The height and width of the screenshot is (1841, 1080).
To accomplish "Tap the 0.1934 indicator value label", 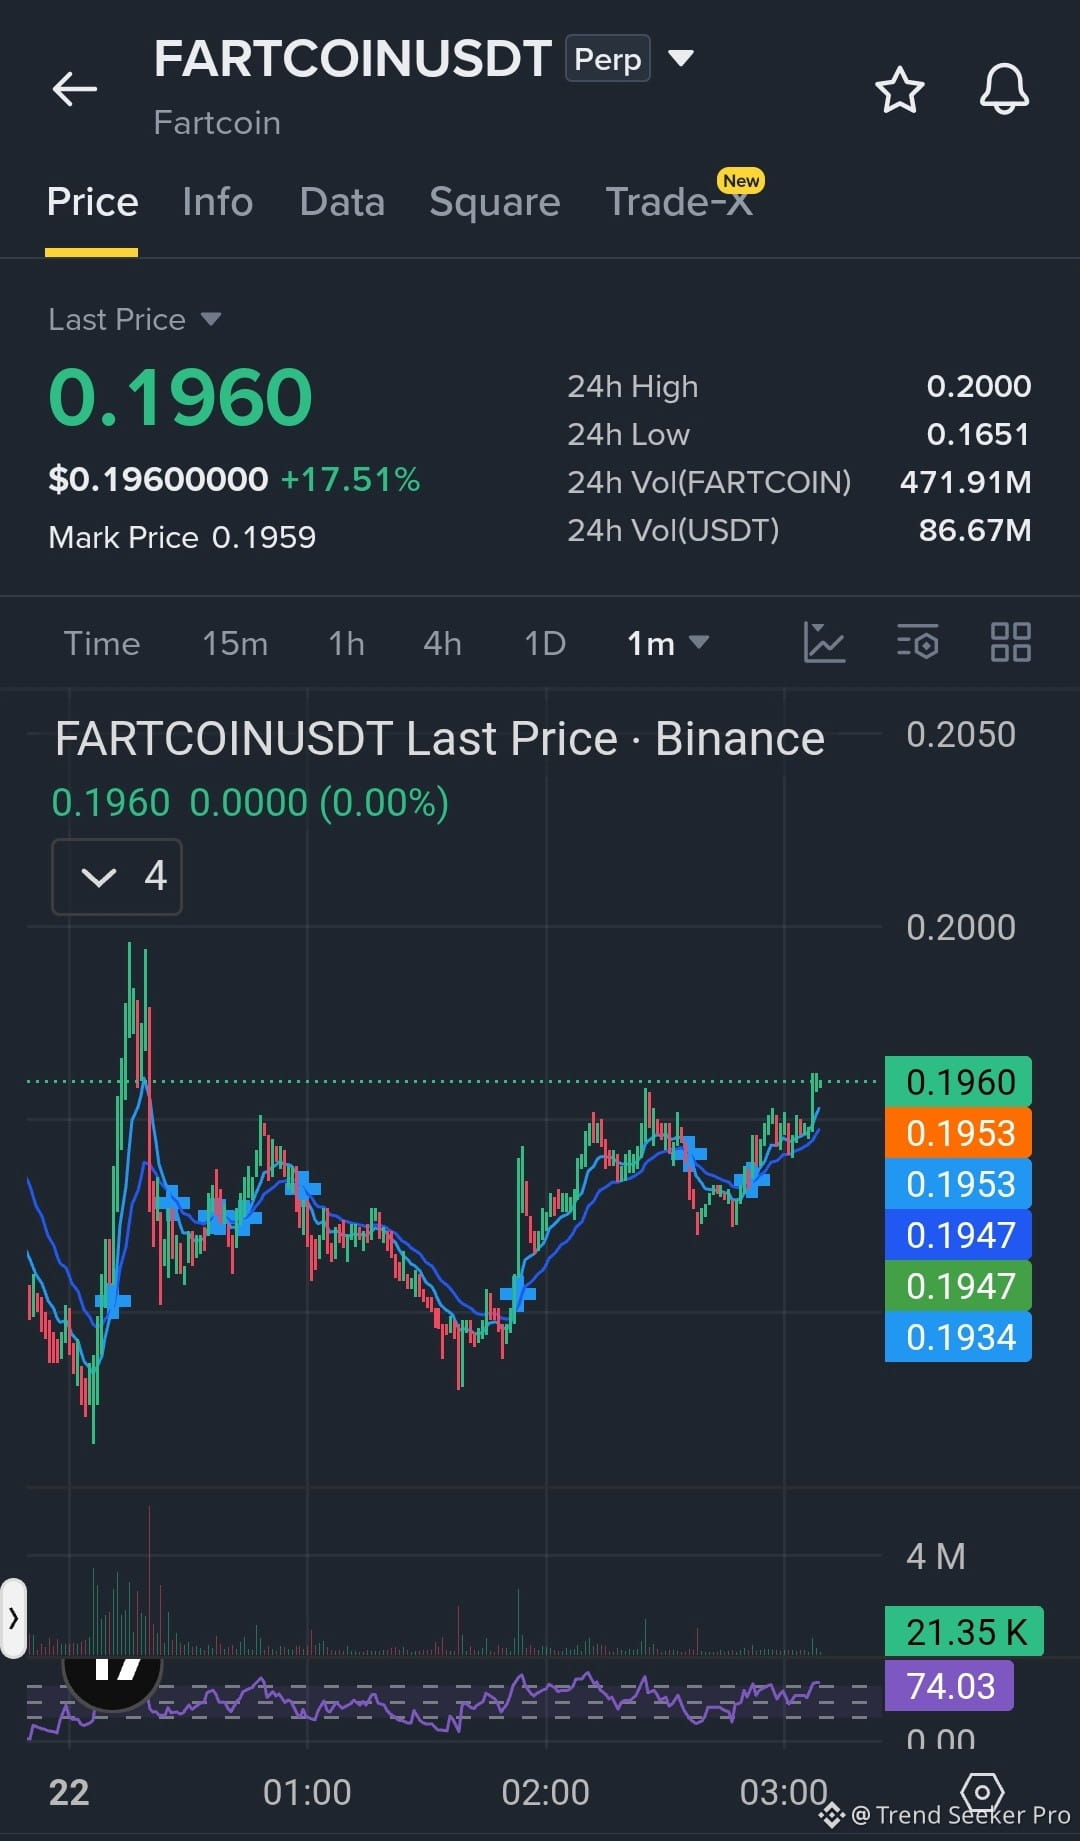I will pyautogui.click(x=958, y=1337).
